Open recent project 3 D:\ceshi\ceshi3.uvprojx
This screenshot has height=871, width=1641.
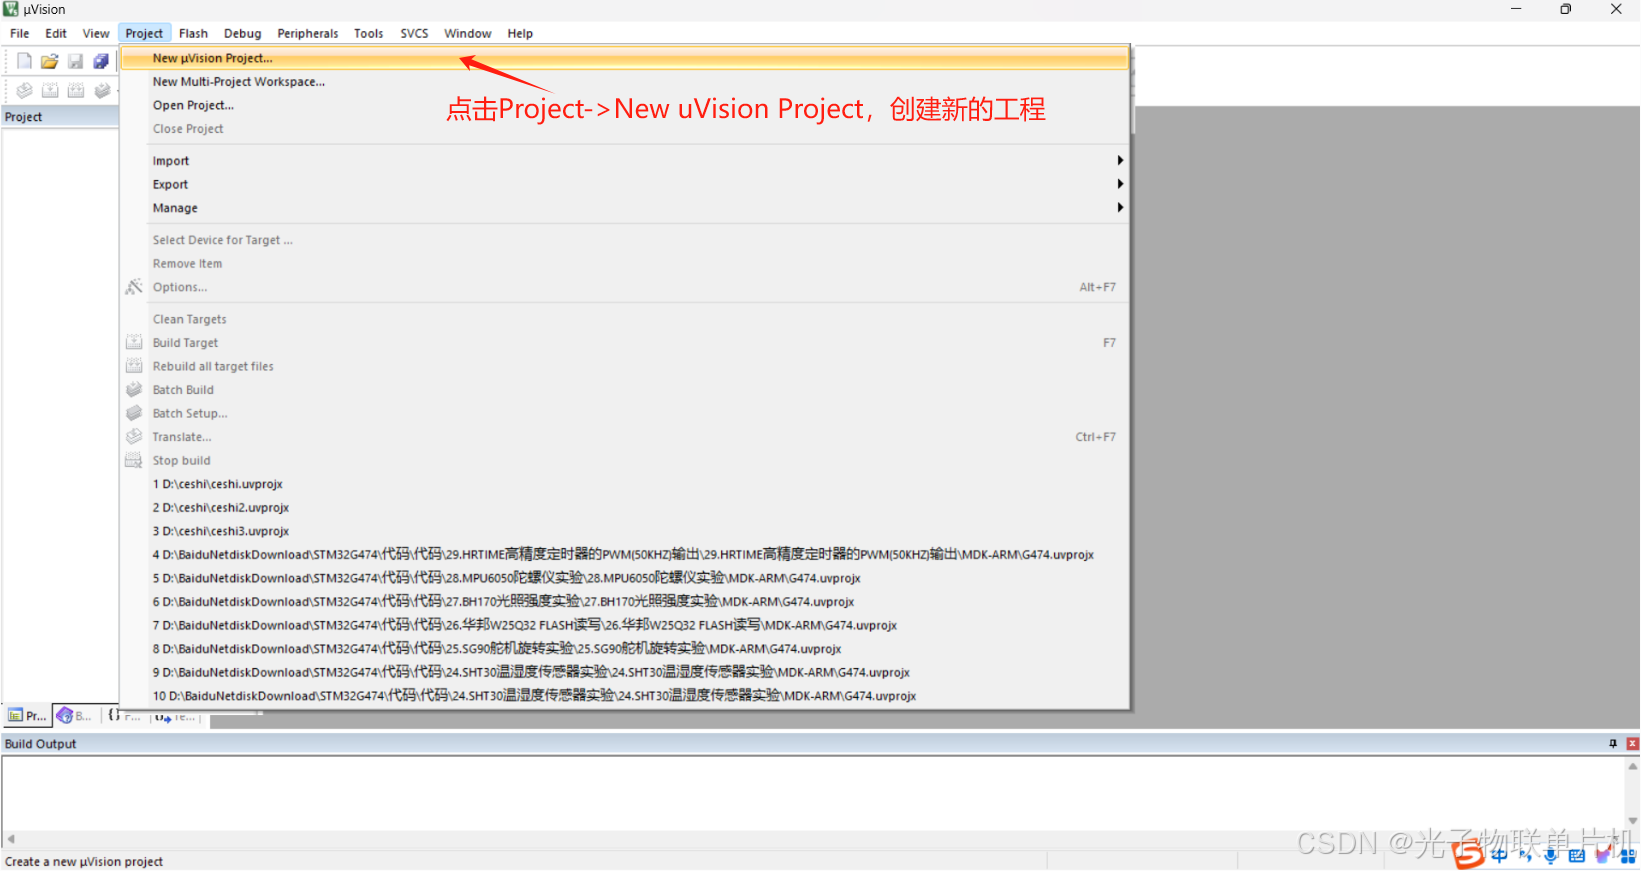click(625, 531)
